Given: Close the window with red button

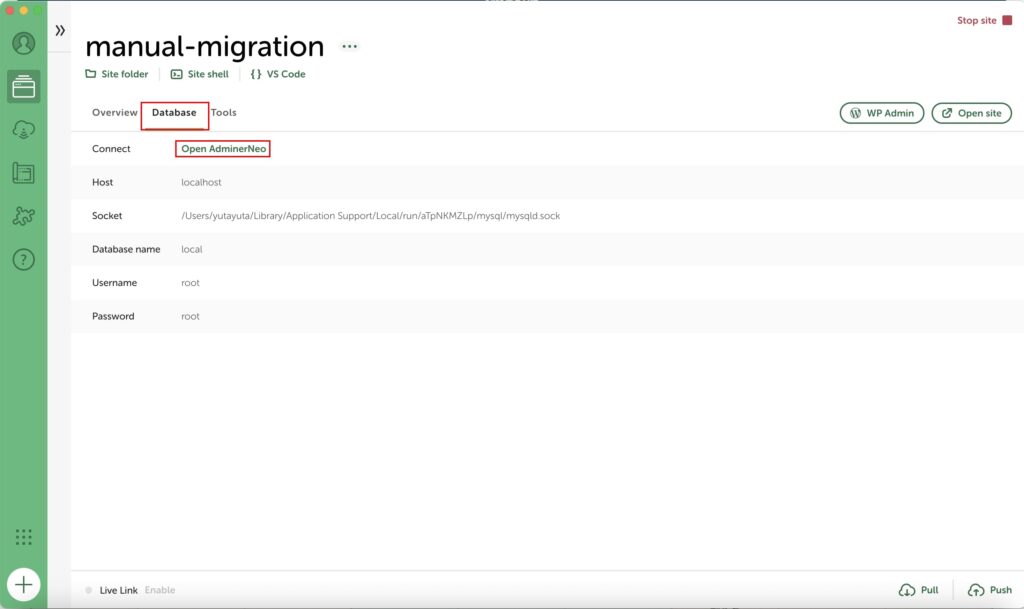Looking at the screenshot, I should (10, 10).
